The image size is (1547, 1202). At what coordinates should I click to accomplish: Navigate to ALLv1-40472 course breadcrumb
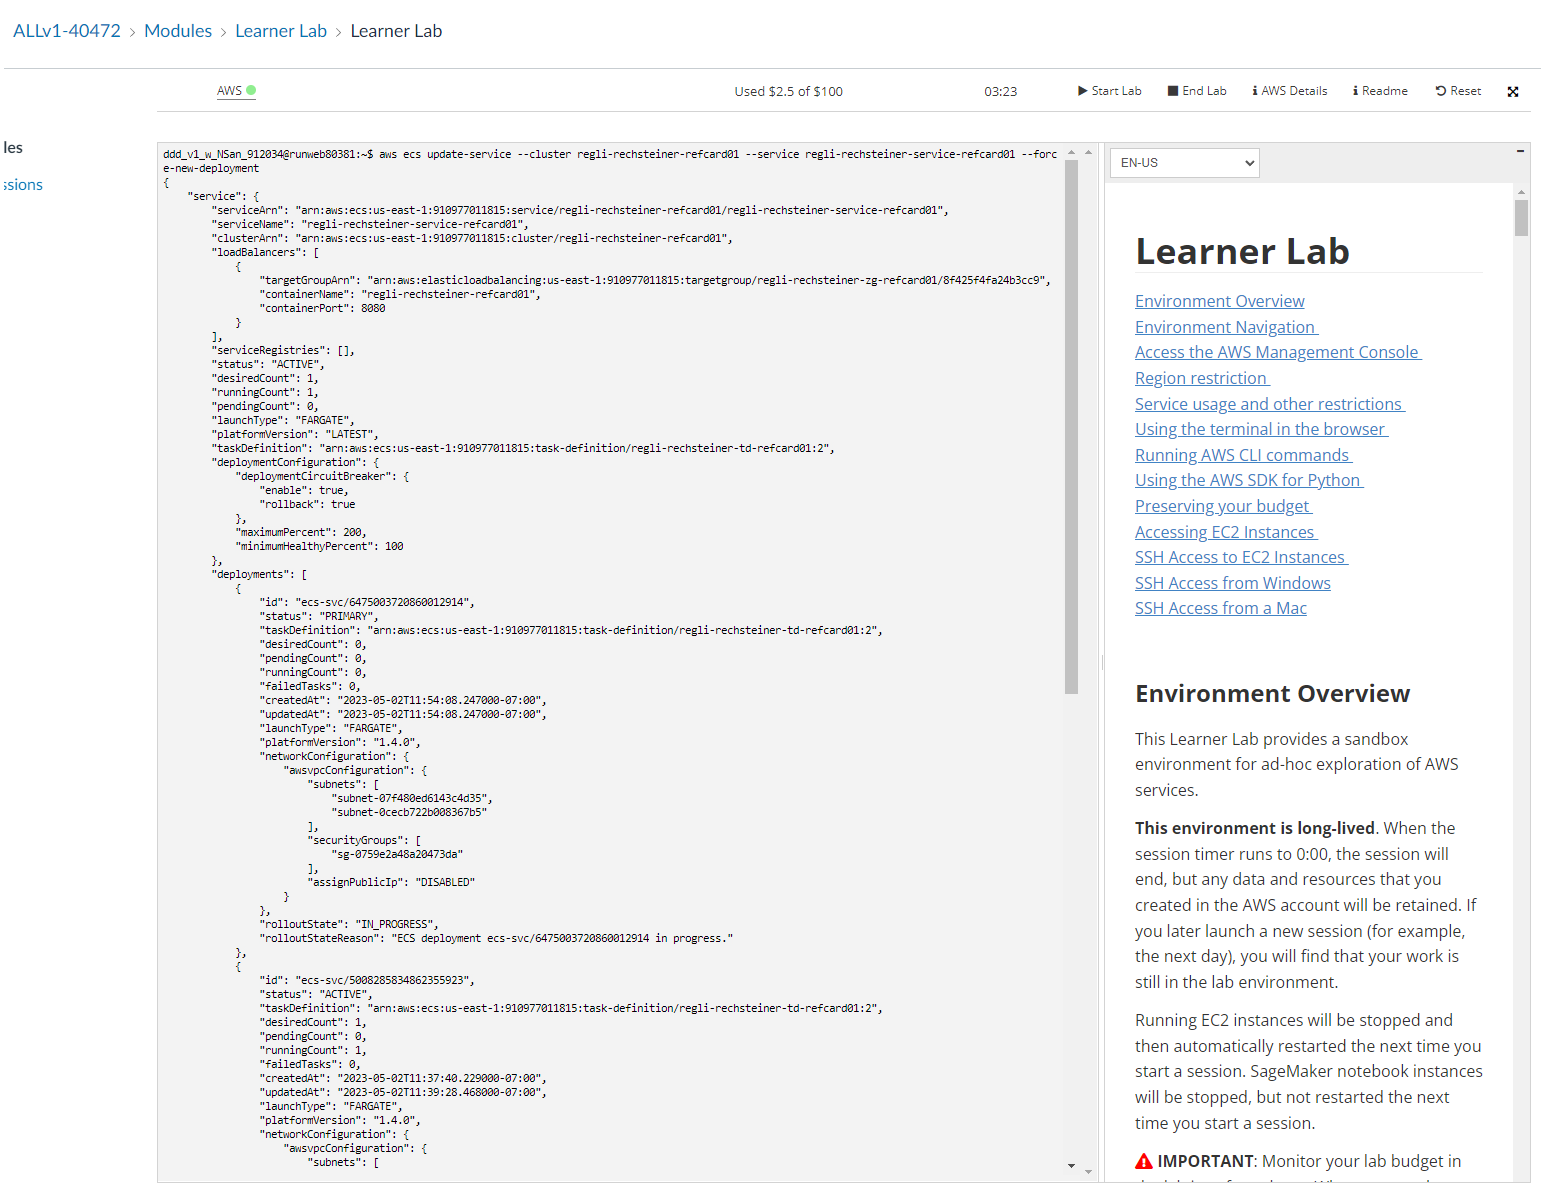pos(67,31)
